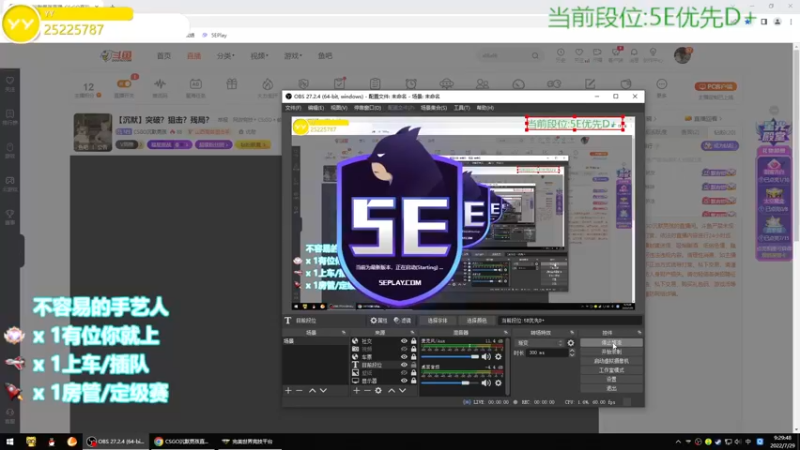Click the 停止推流 button in OBS controls
Image resolution: width=800 pixels, height=450 pixels.
tap(611, 343)
